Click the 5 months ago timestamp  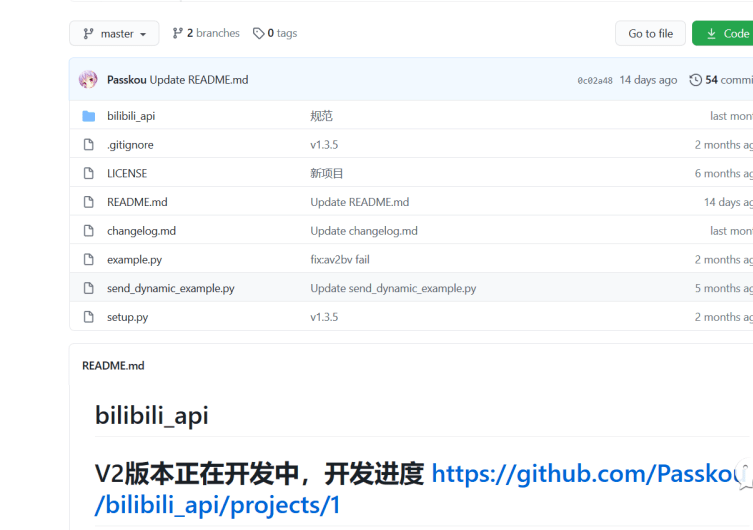coord(724,289)
